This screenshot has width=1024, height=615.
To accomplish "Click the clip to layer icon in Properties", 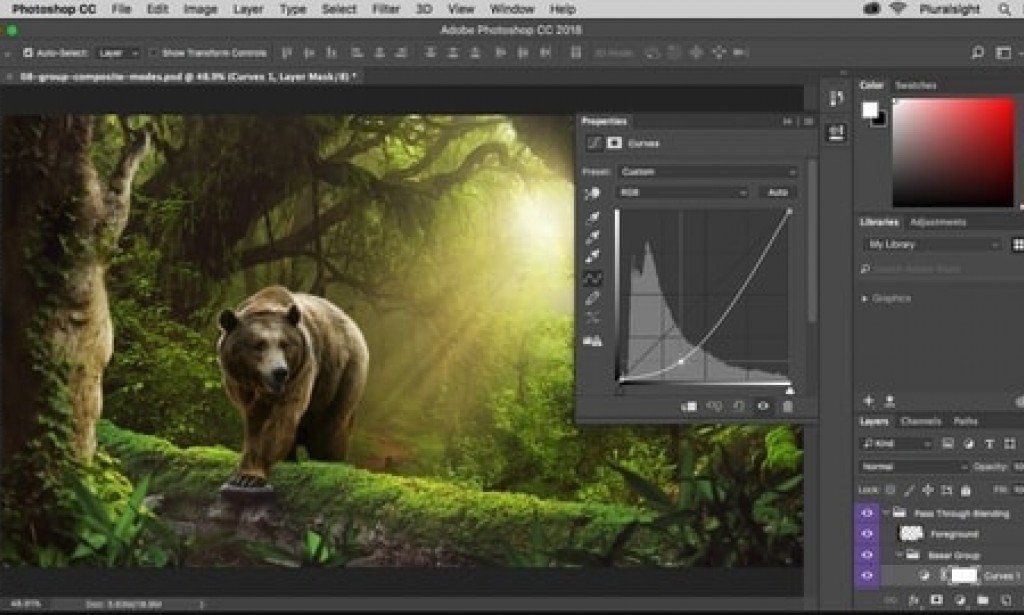I will 689,406.
